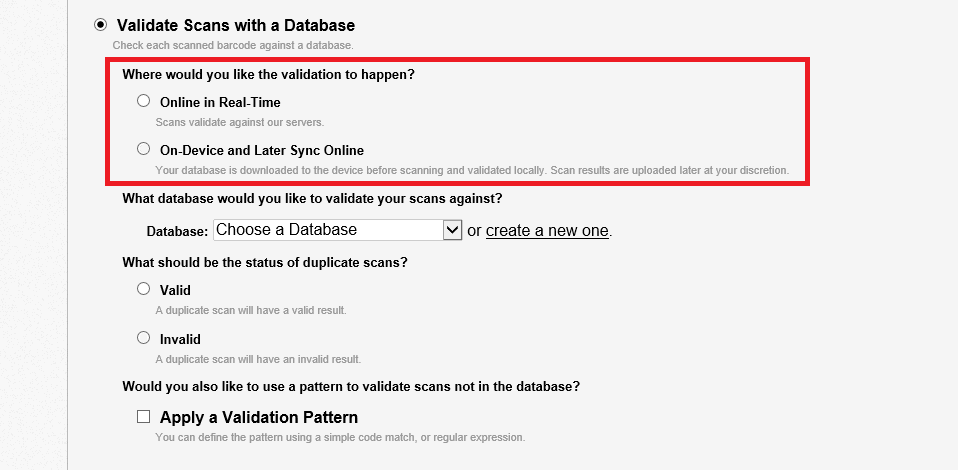Image resolution: width=958 pixels, height=470 pixels.
Task: Click the 'Online in Real-Time' label
Action: point(220,102)
